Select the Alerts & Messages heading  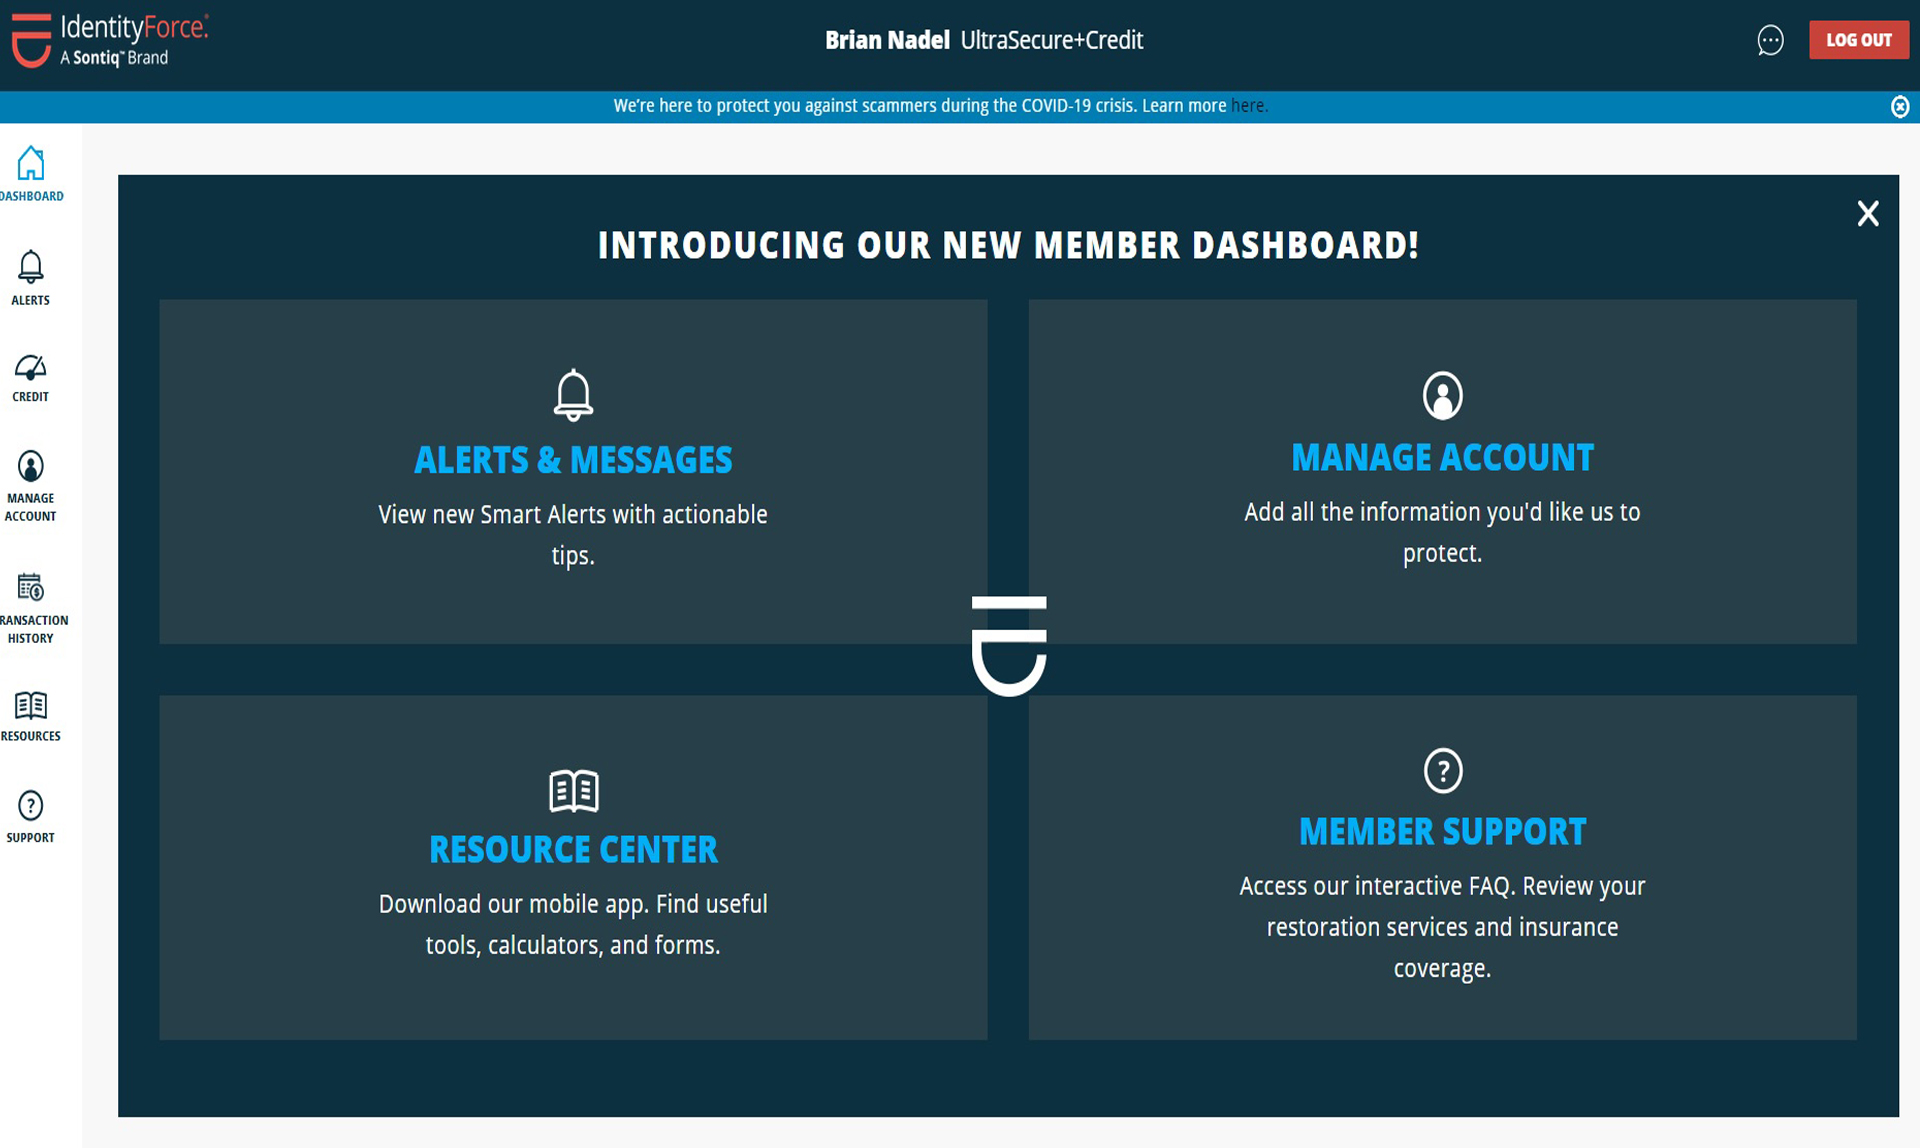coord(573,460)
